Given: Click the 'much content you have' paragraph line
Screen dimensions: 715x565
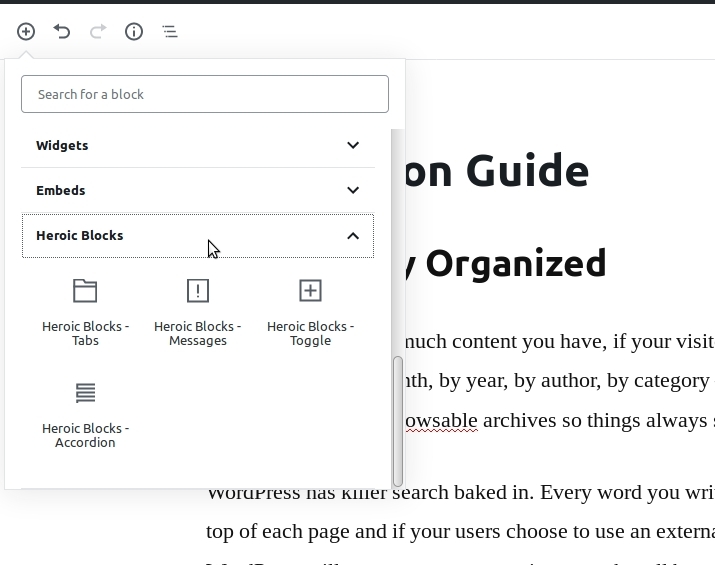Looking at the screenshot, I should tap(560, 342).
